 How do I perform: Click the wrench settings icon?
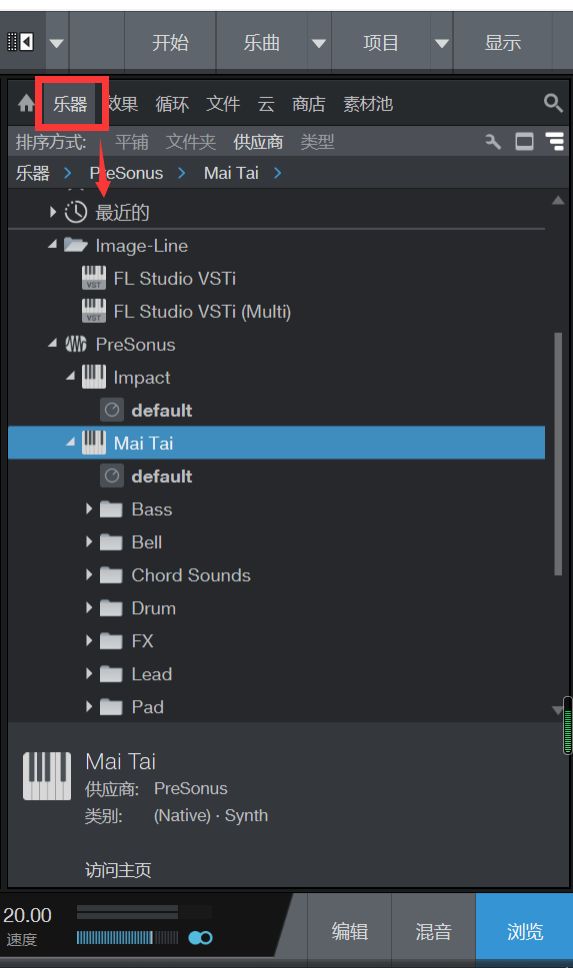point(493,142)
